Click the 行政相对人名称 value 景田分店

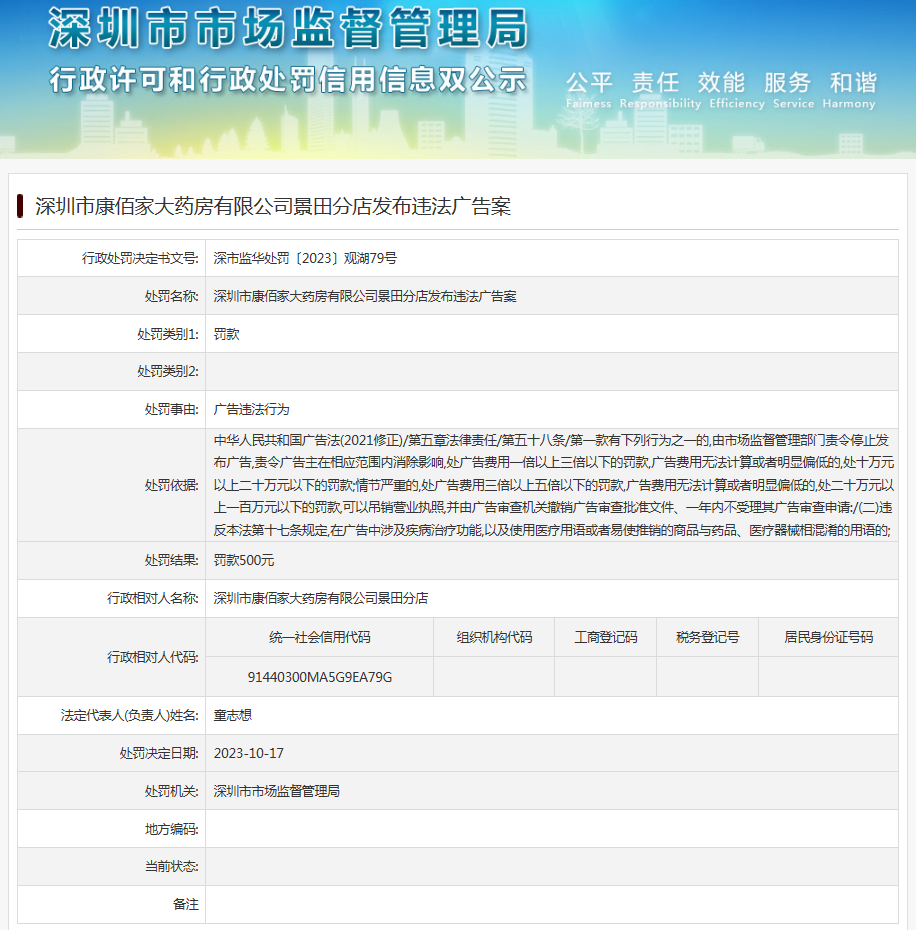click(x=320, y=598)
